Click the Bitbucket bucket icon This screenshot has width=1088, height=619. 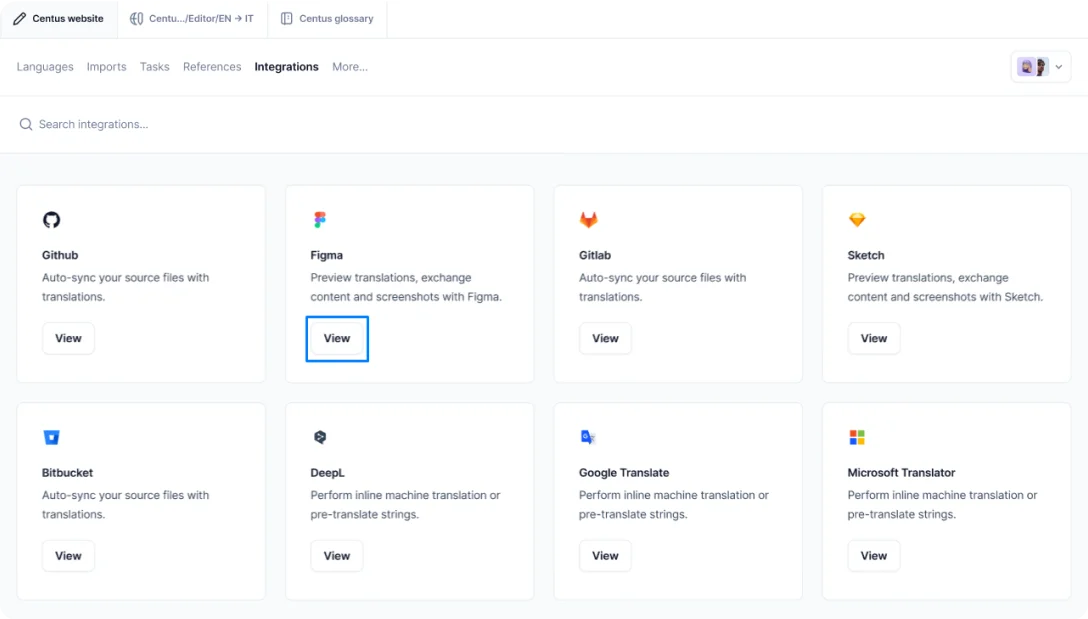point(51,436)
